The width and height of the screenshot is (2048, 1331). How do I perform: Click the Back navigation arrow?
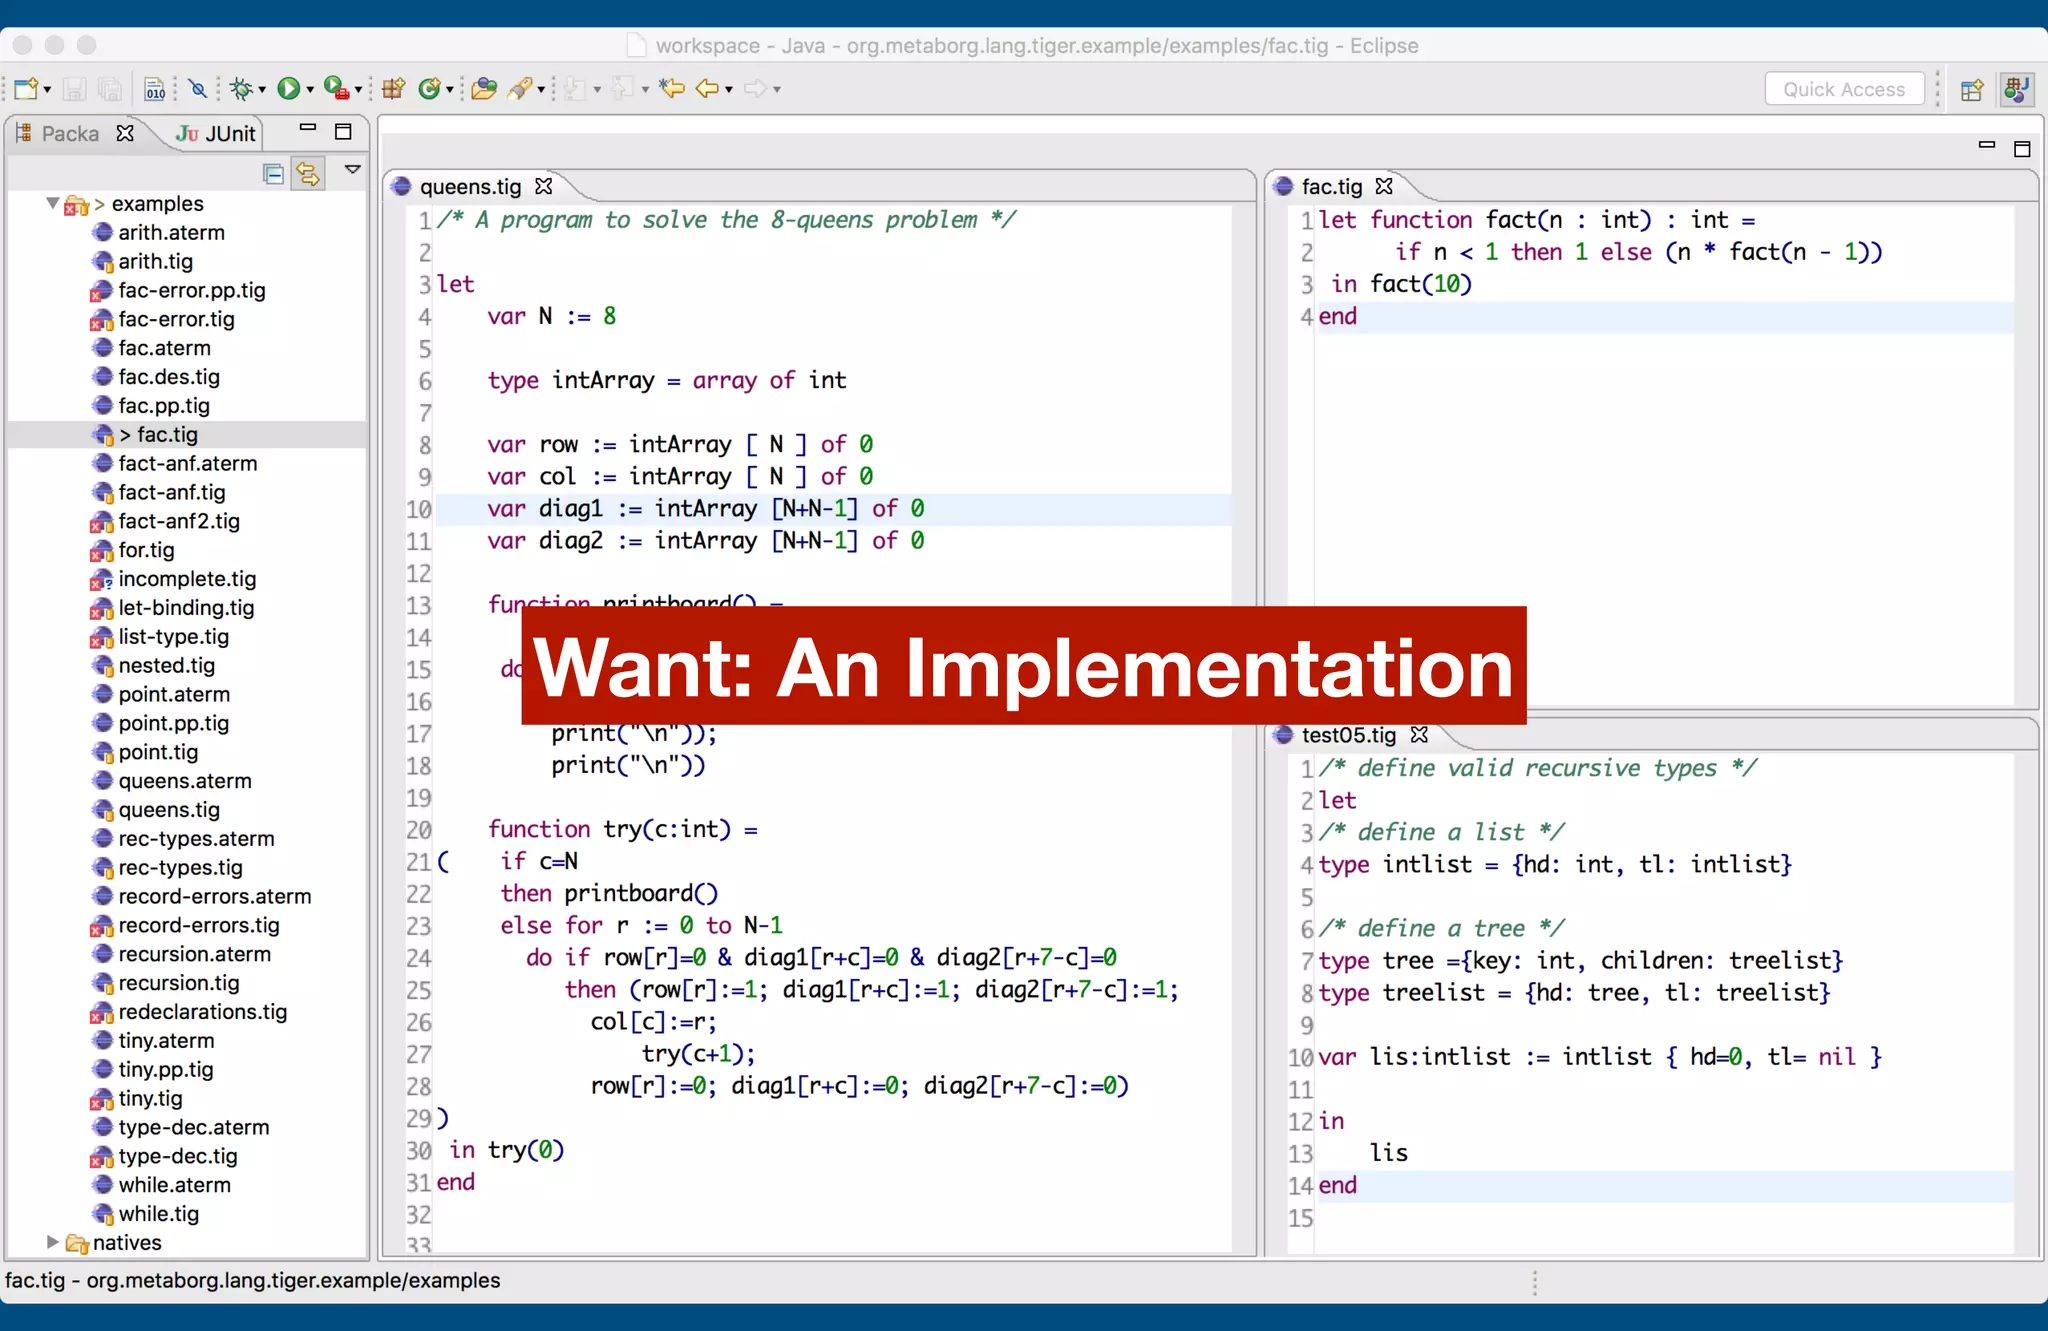tap(707, 89)
